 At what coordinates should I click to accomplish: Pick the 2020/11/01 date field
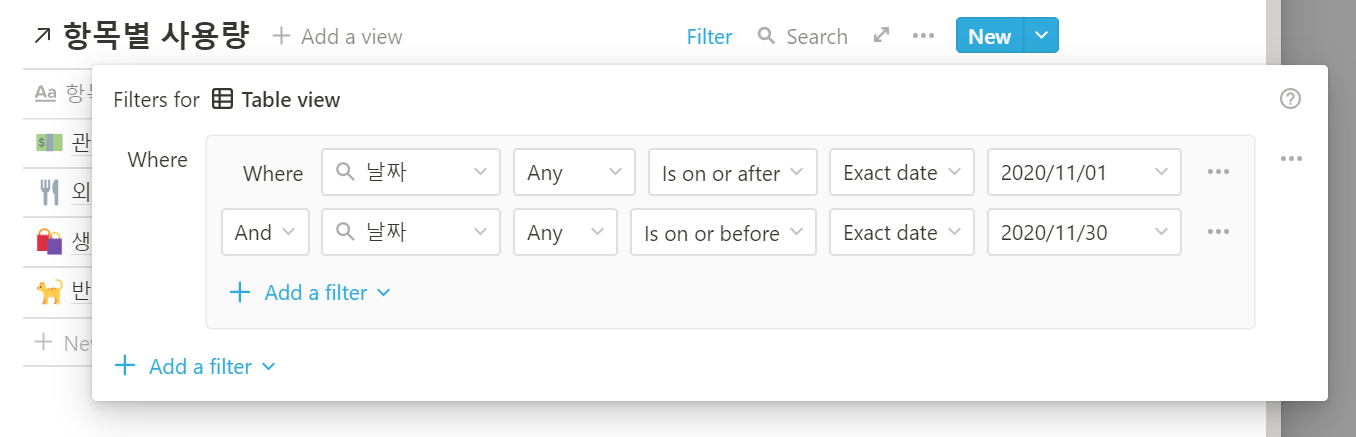[1084, 172]
